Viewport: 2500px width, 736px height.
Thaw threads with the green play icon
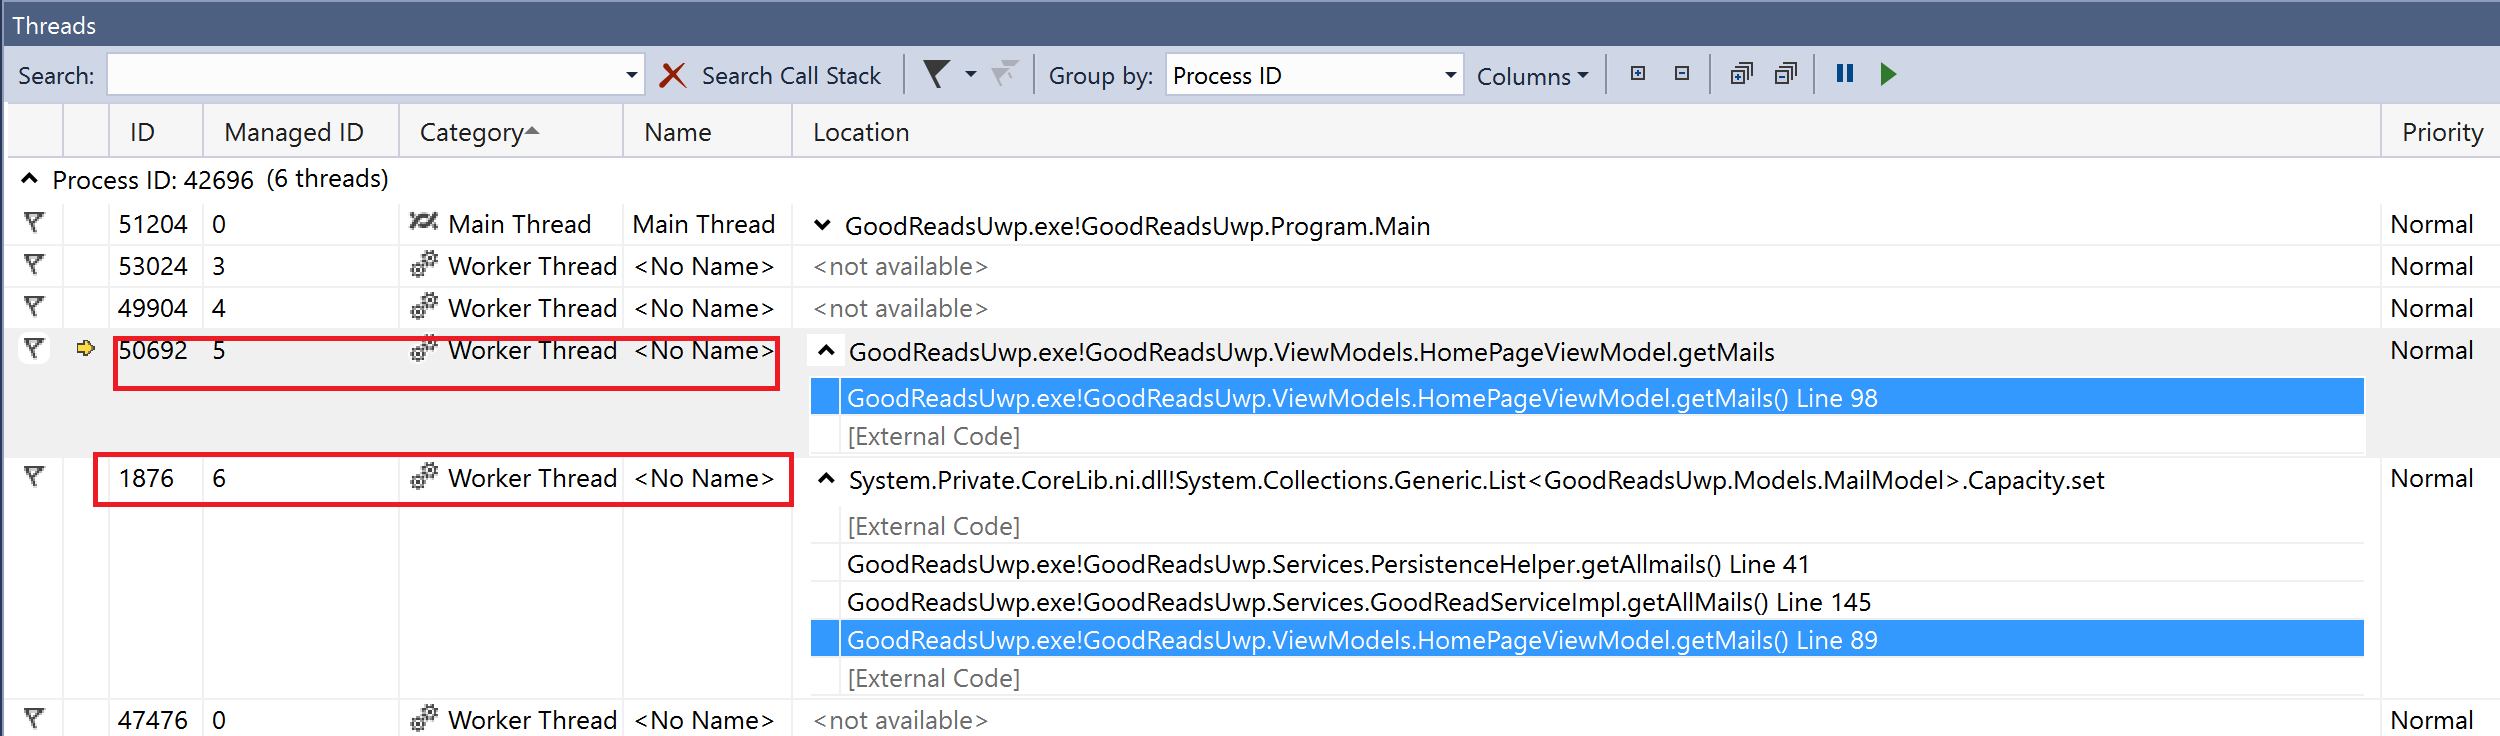coord(1888,74)
